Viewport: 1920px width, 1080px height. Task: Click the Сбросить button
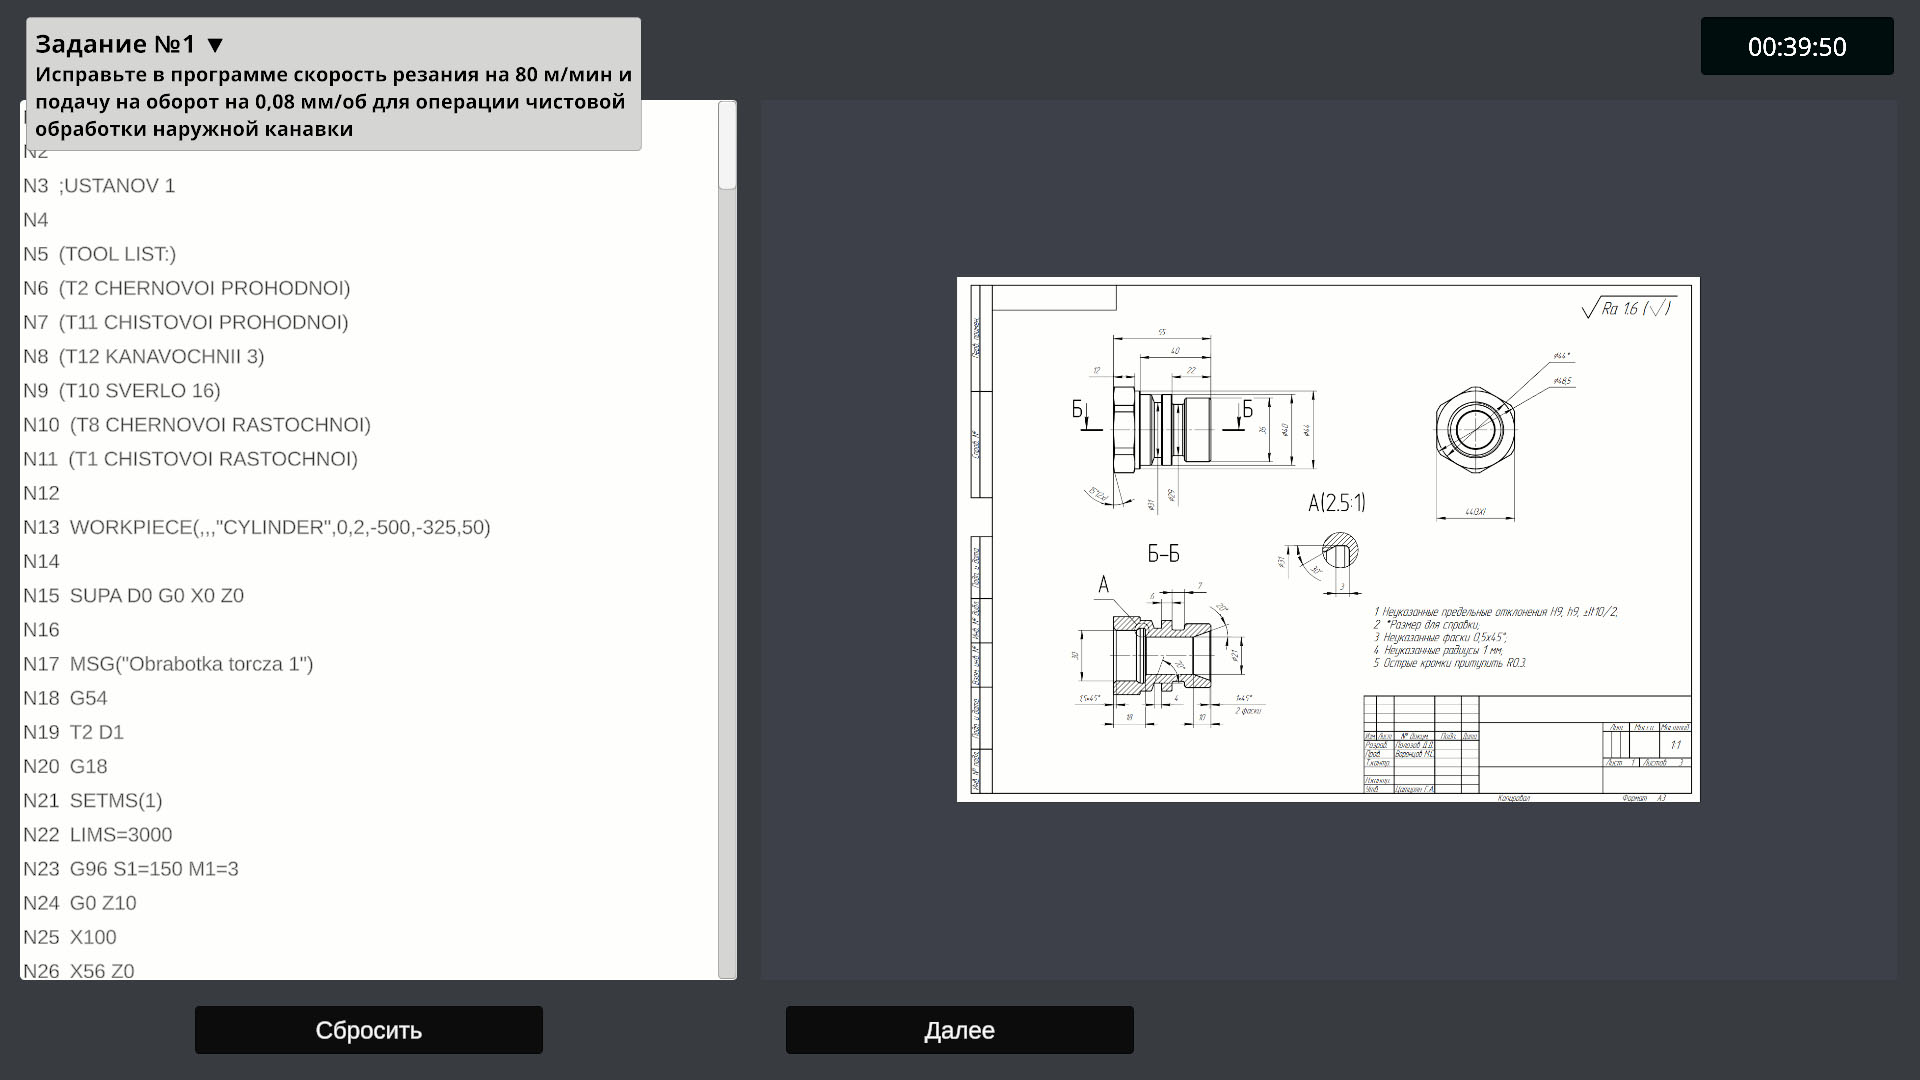[x=368, y=1030]
